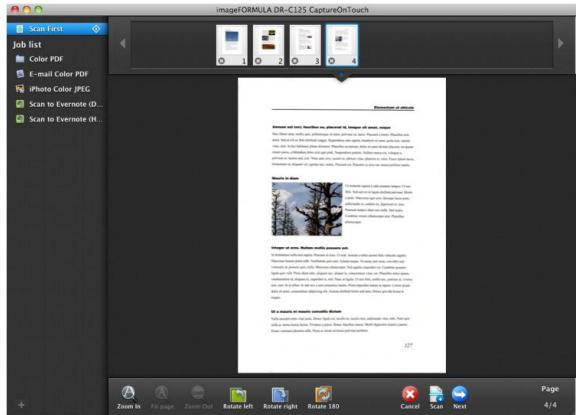
Task: Click the Zoom Out icon
Action: click(198, 392)
